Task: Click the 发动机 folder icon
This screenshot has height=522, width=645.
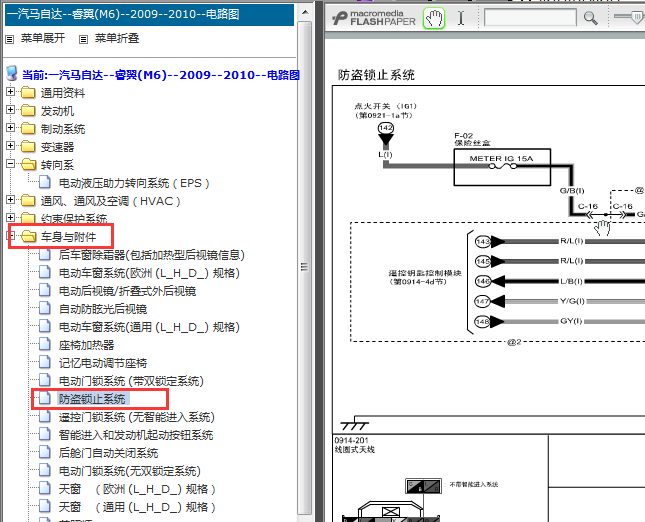Action: [28, 110]
